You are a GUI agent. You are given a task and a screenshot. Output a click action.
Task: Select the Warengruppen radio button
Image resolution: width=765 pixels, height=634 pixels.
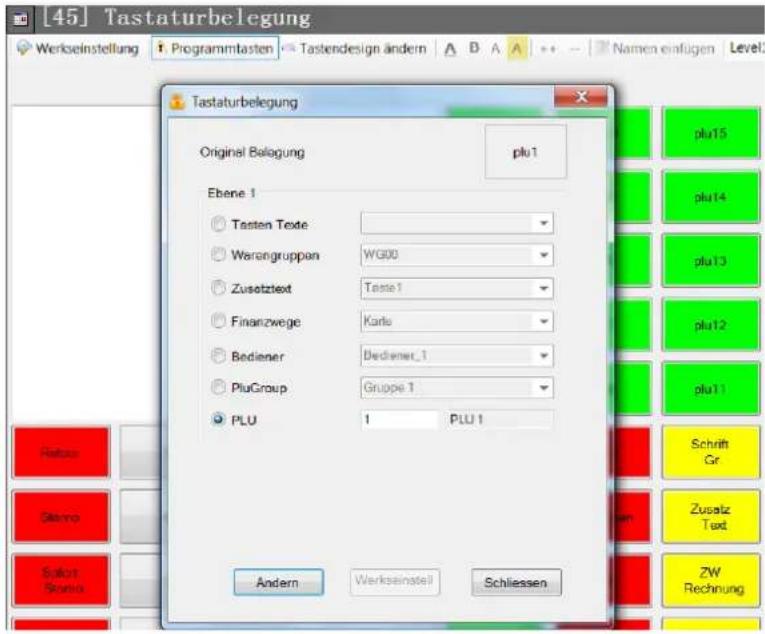tap(218, 254)
